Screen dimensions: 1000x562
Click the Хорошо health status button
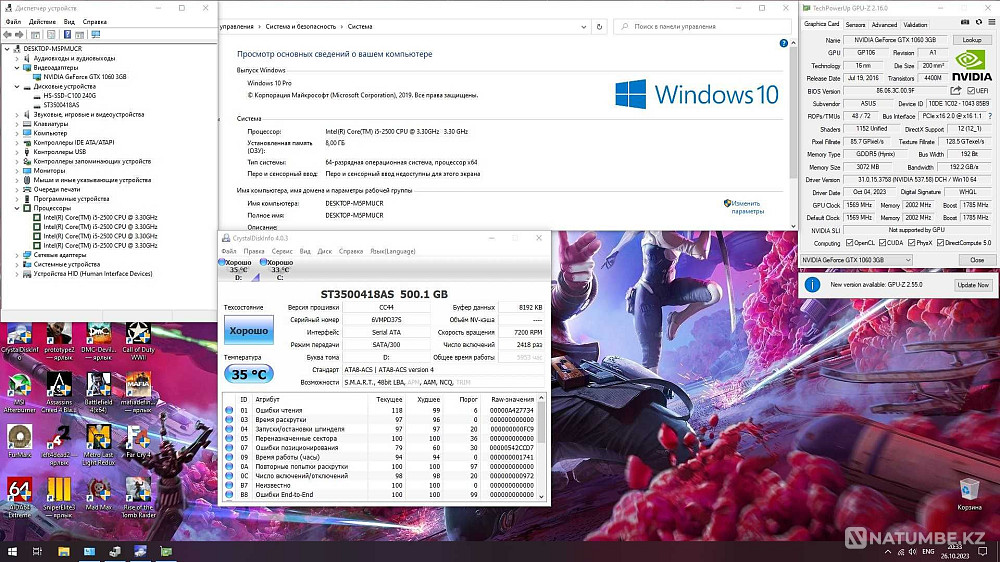249,330
